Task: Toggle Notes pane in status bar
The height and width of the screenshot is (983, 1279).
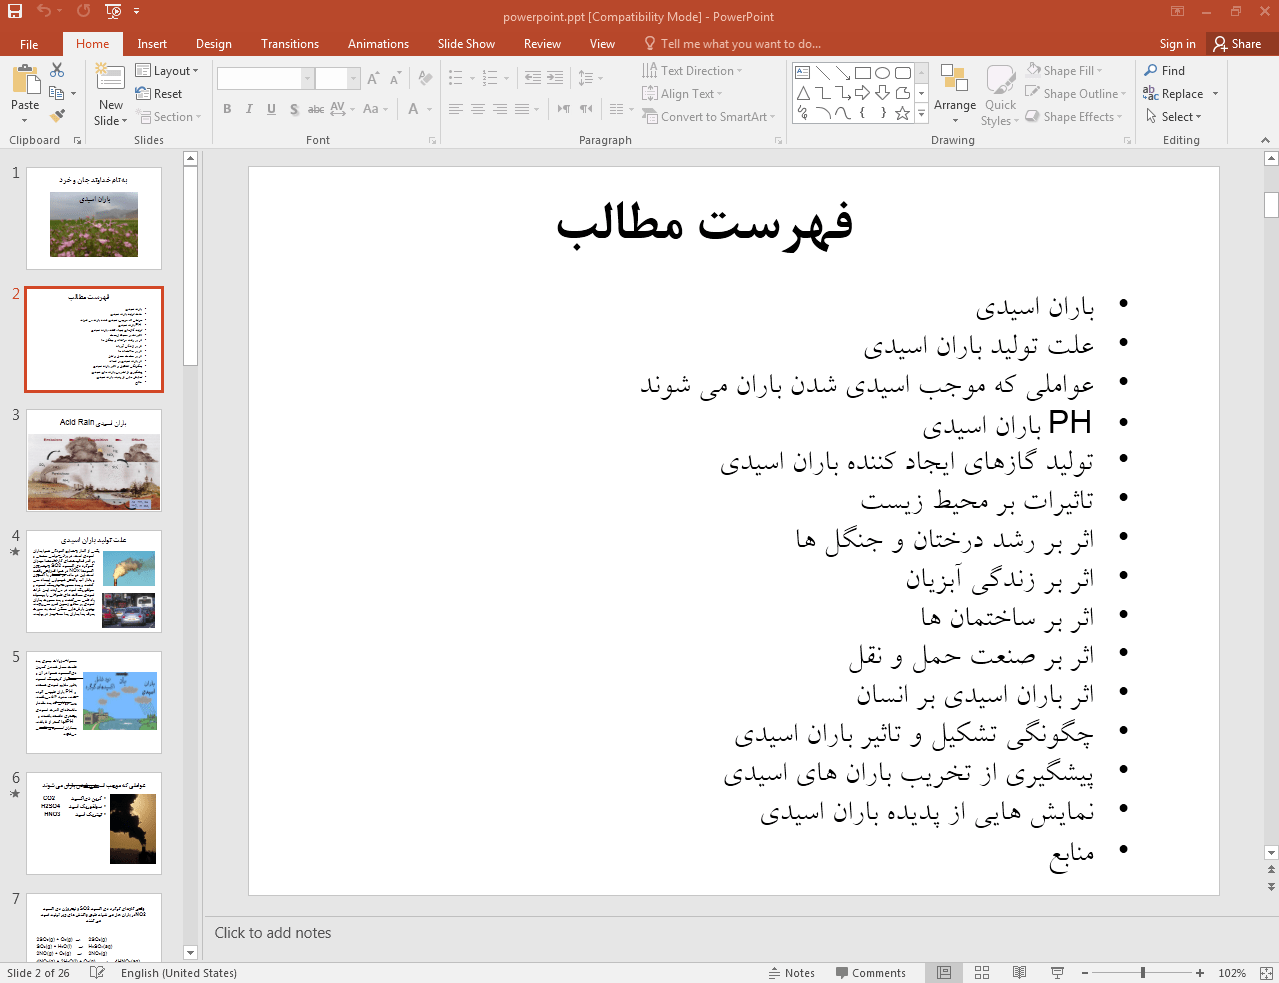Action: click(x=791, y=973)
